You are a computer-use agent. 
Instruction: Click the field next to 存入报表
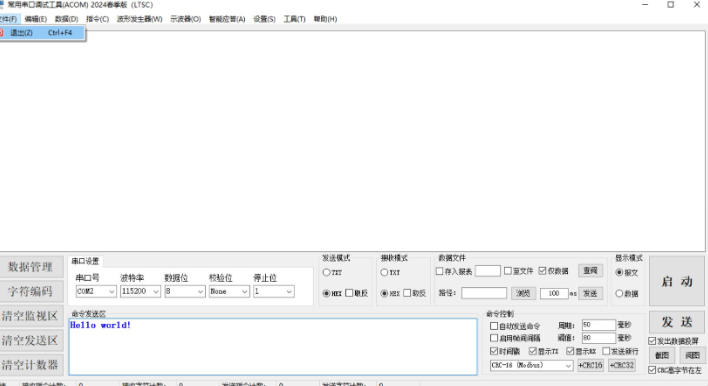point(488,271)
